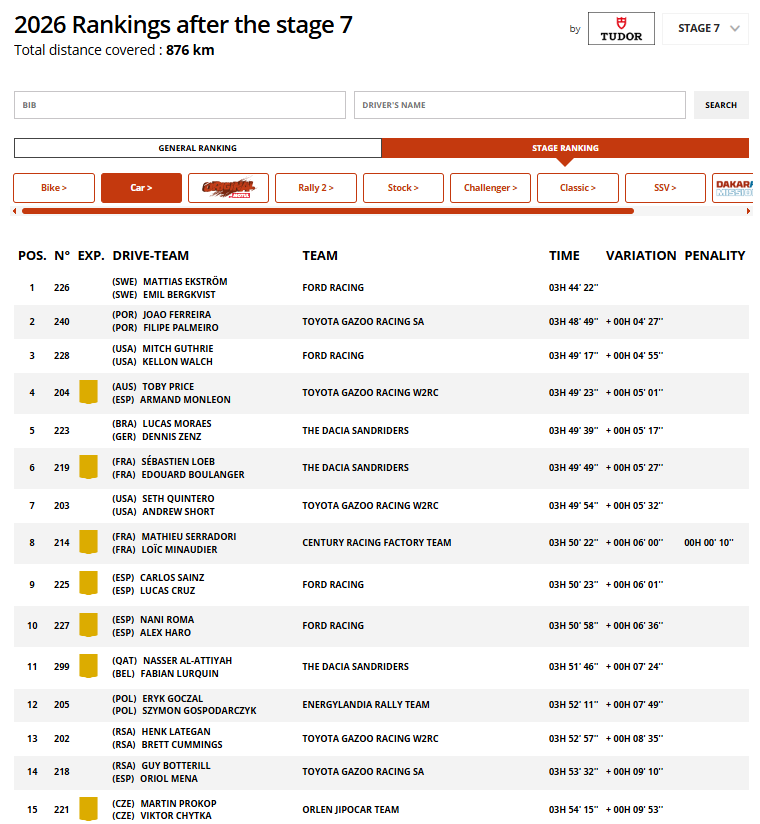Click the penalty value 00H 00' 10"

pos(708,542)
